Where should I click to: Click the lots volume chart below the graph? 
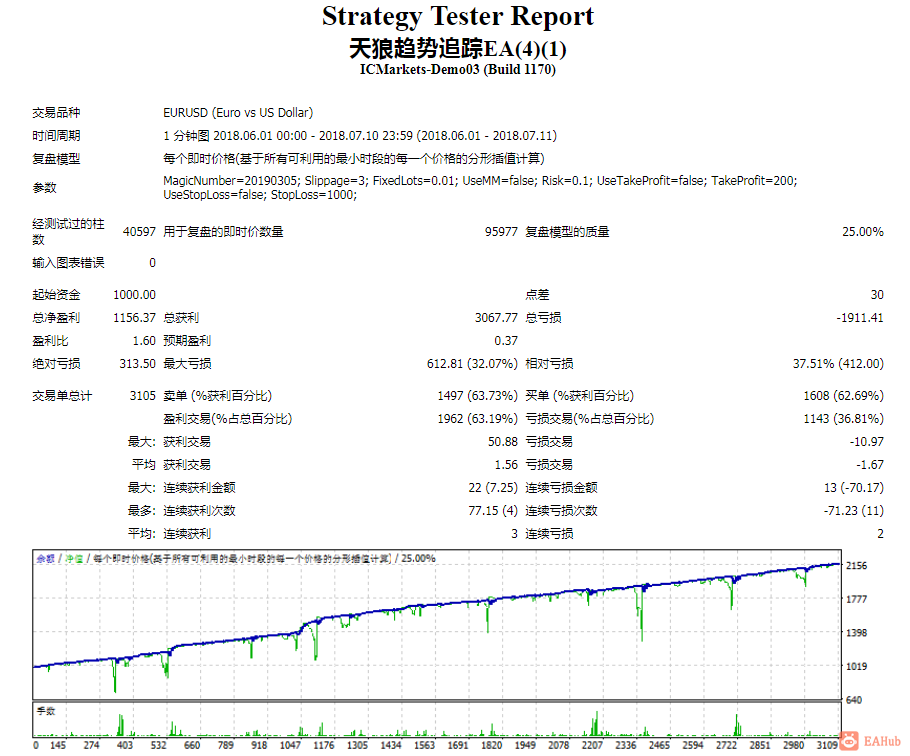click(x=436, y=719)
